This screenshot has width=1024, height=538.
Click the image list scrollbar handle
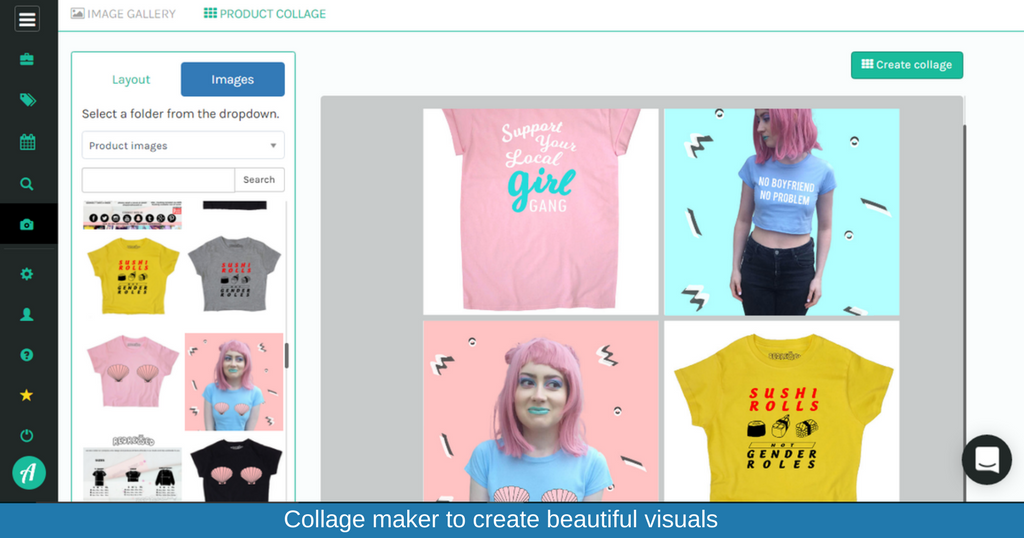(x=286, y=356)
